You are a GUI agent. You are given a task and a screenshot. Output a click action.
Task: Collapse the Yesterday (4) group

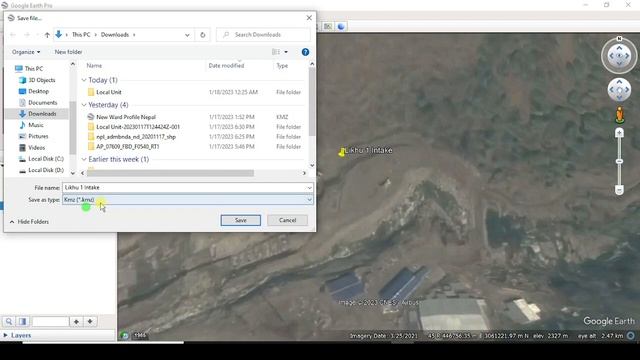84,105
